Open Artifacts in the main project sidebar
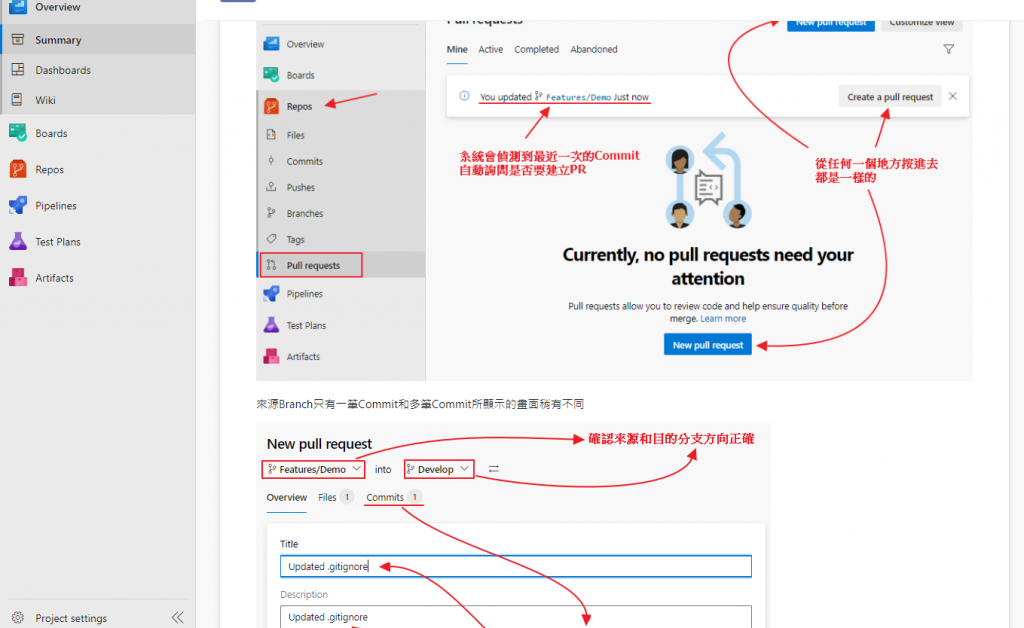The height and width of the screenshot is (628, 1024). click(98, 278)
